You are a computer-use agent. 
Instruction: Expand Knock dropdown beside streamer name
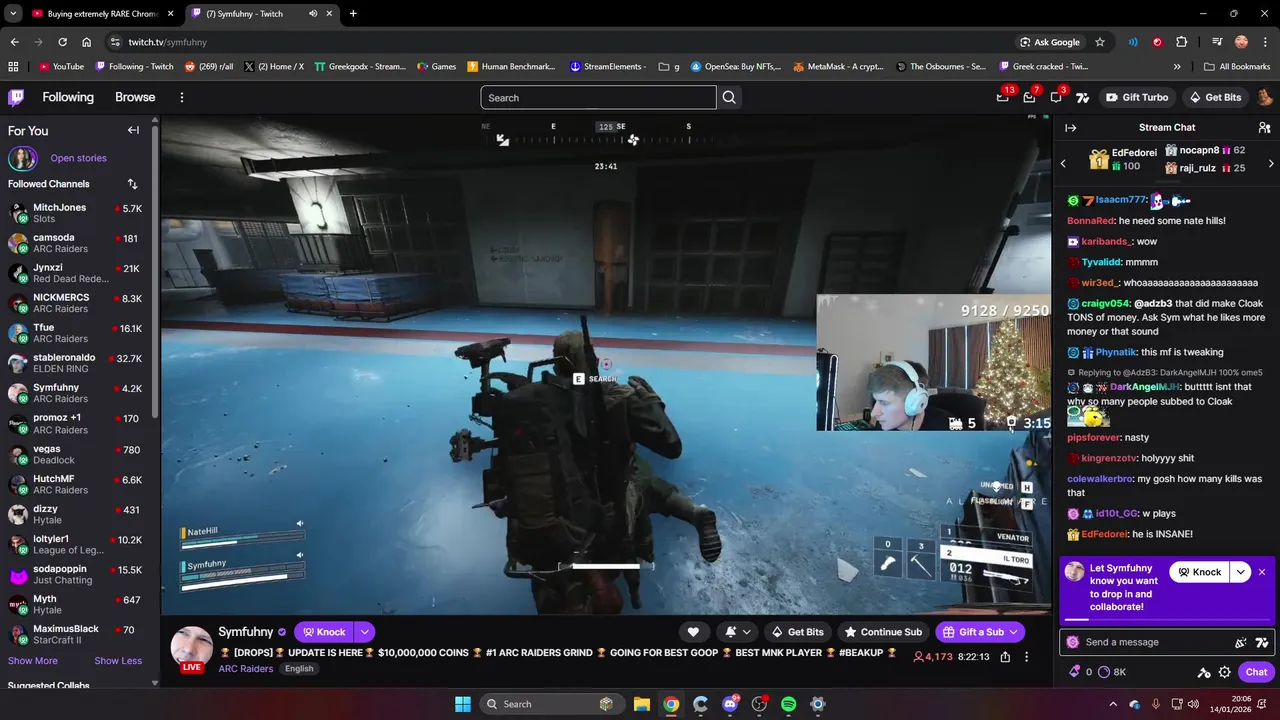[365, 632]
